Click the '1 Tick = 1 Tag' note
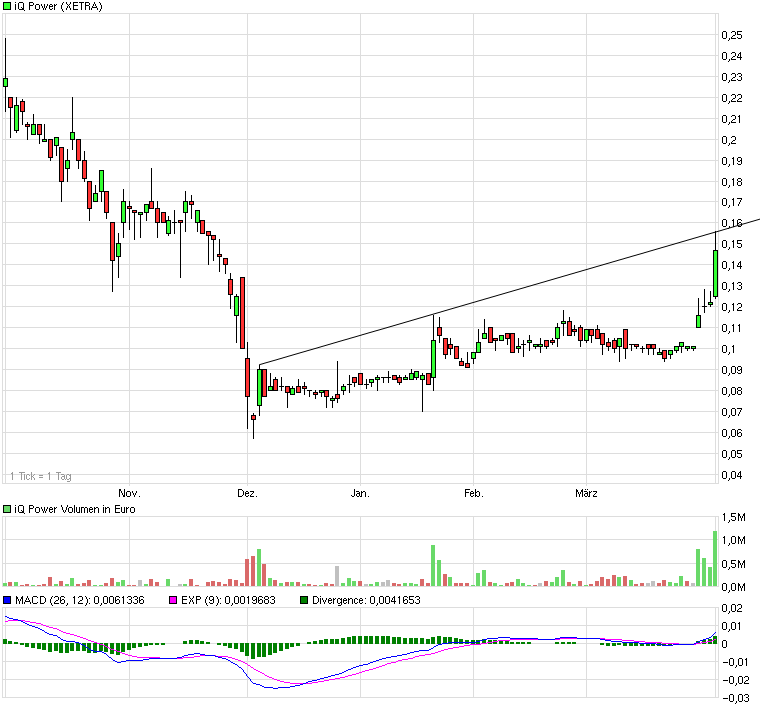The image size is (760, 706). point(40,476)
